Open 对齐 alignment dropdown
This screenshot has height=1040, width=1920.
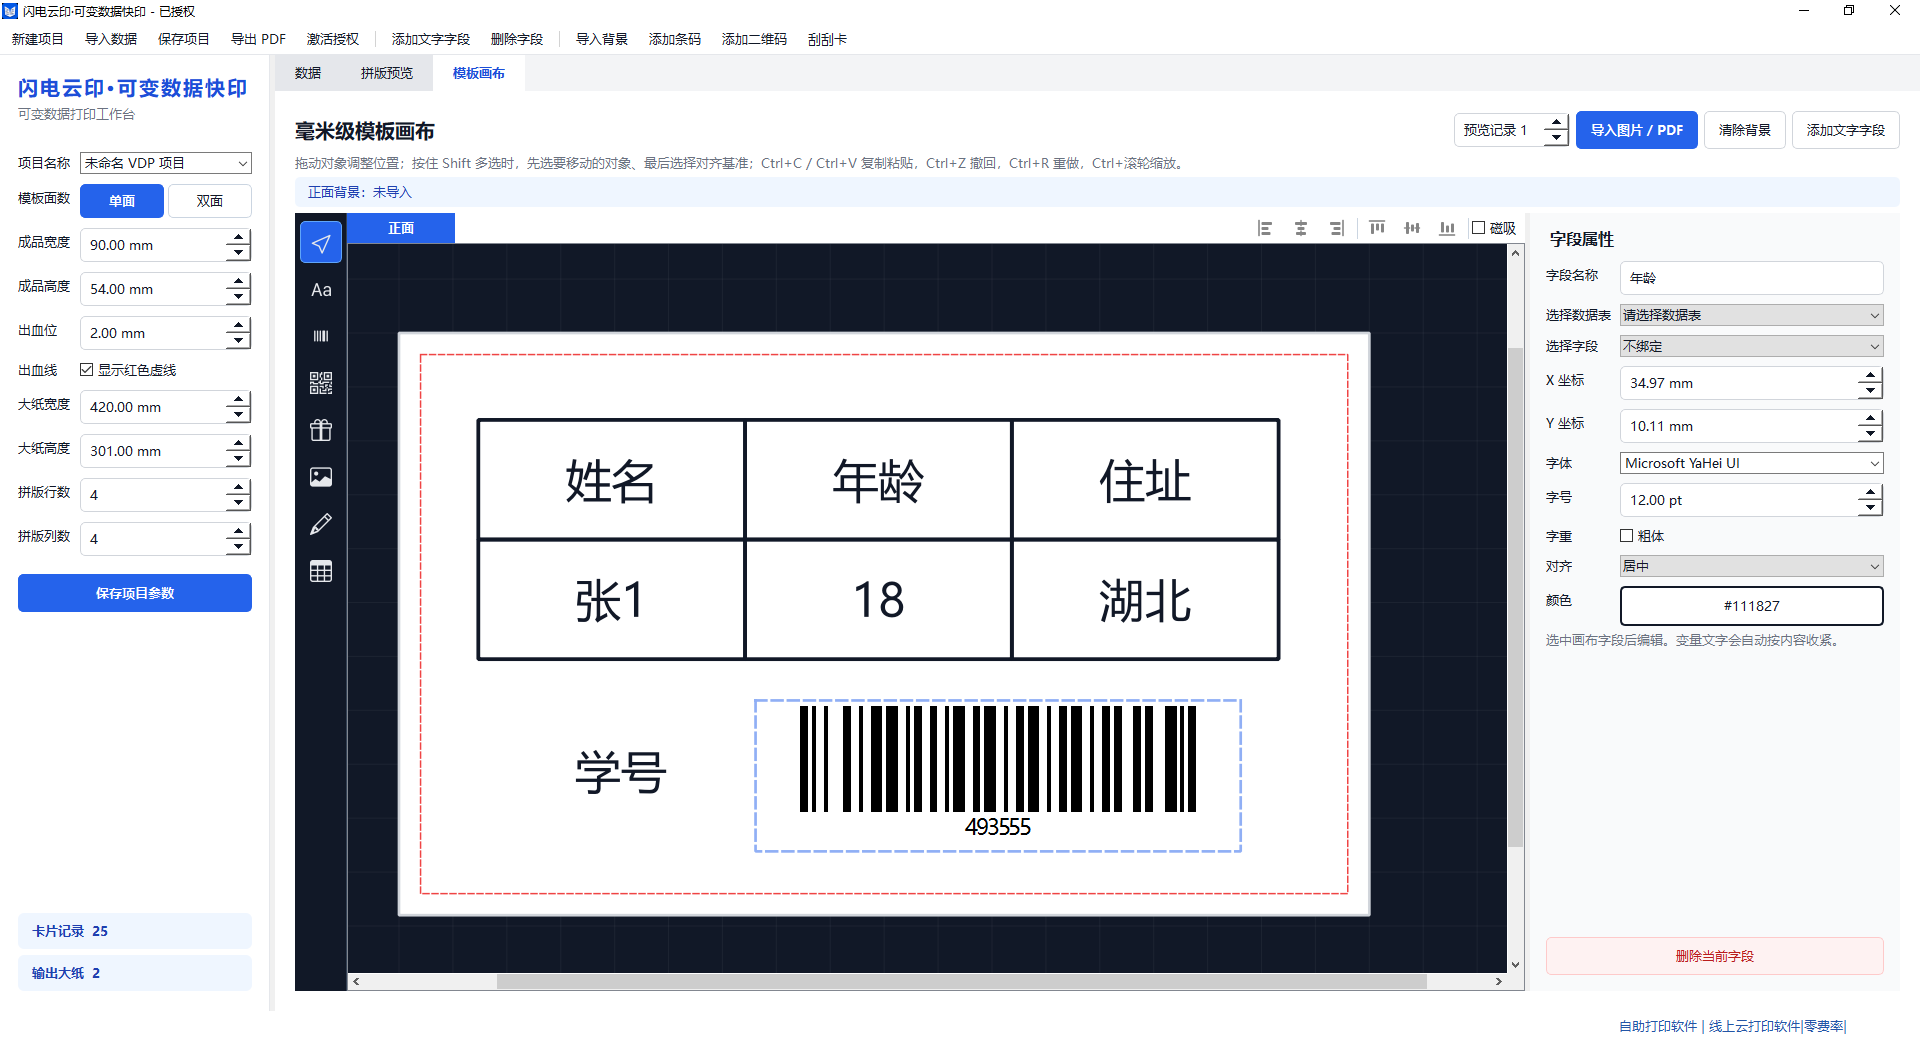point(1752,566)
